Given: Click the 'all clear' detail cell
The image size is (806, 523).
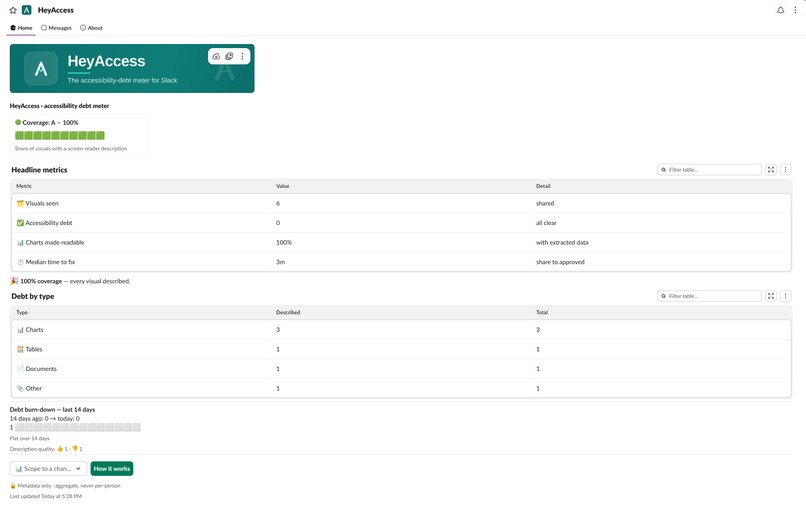Looking at the screenshot, I should [546, 223].
